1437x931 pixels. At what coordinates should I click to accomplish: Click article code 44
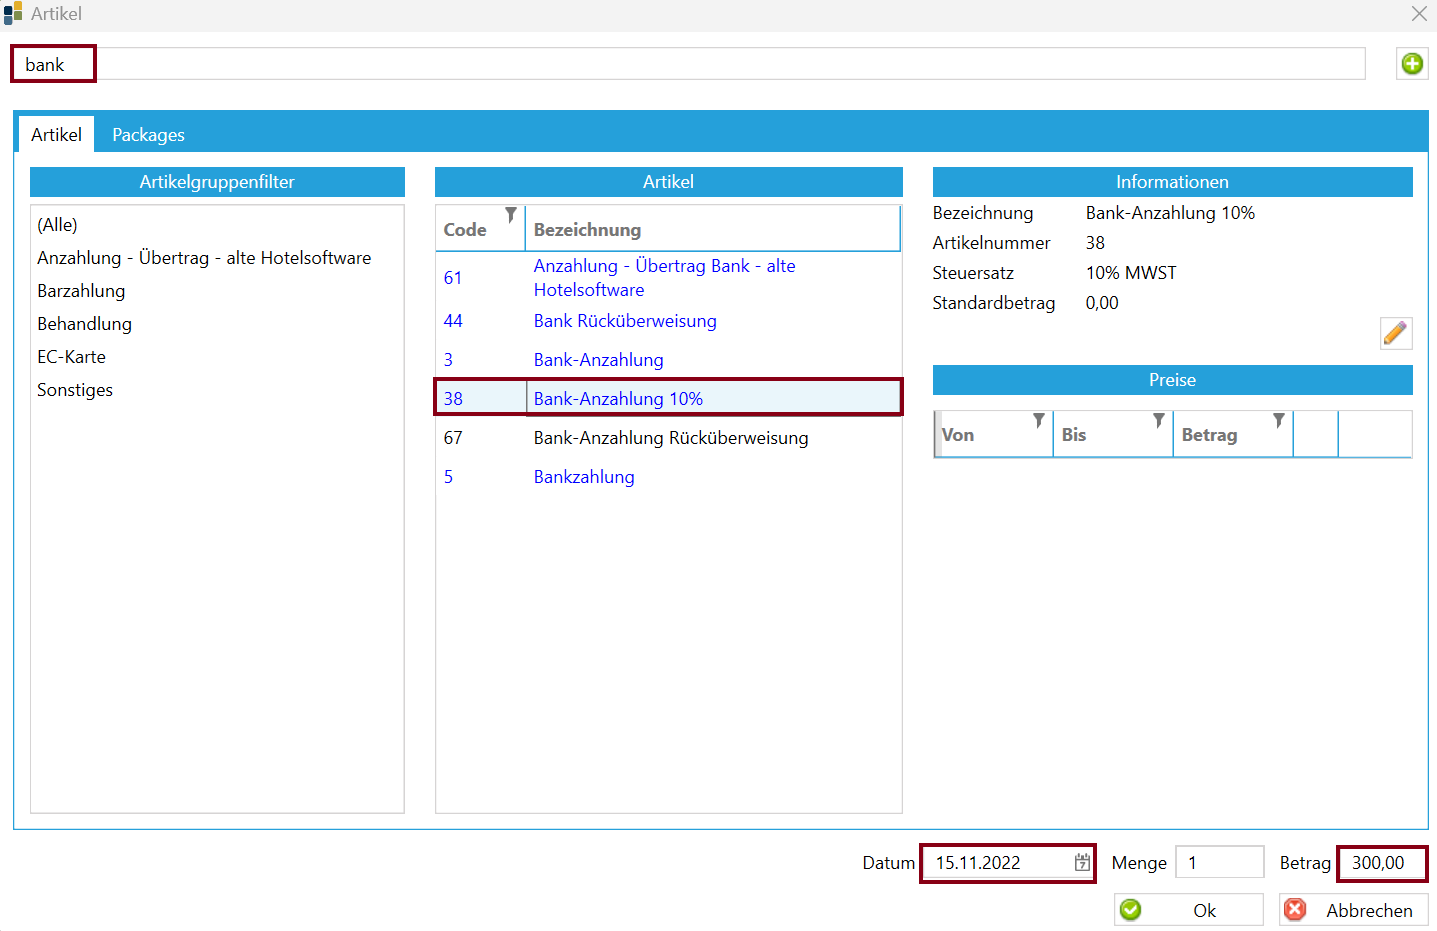click(453, 321)
